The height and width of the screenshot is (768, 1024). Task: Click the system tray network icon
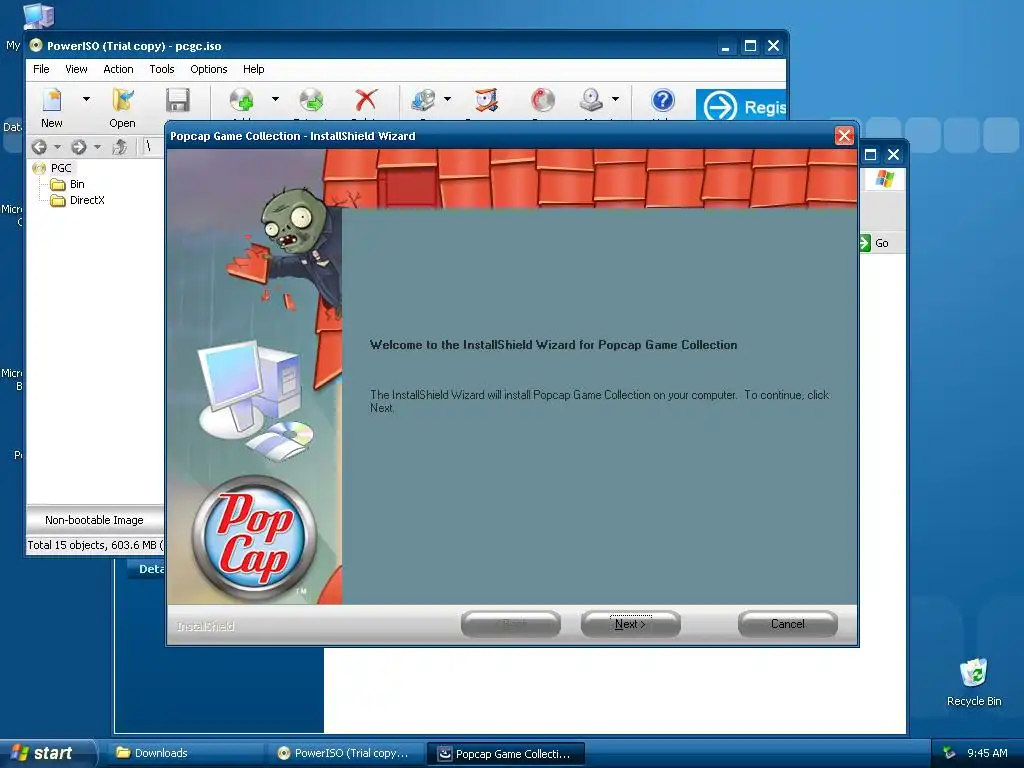(x=949, y=754)
